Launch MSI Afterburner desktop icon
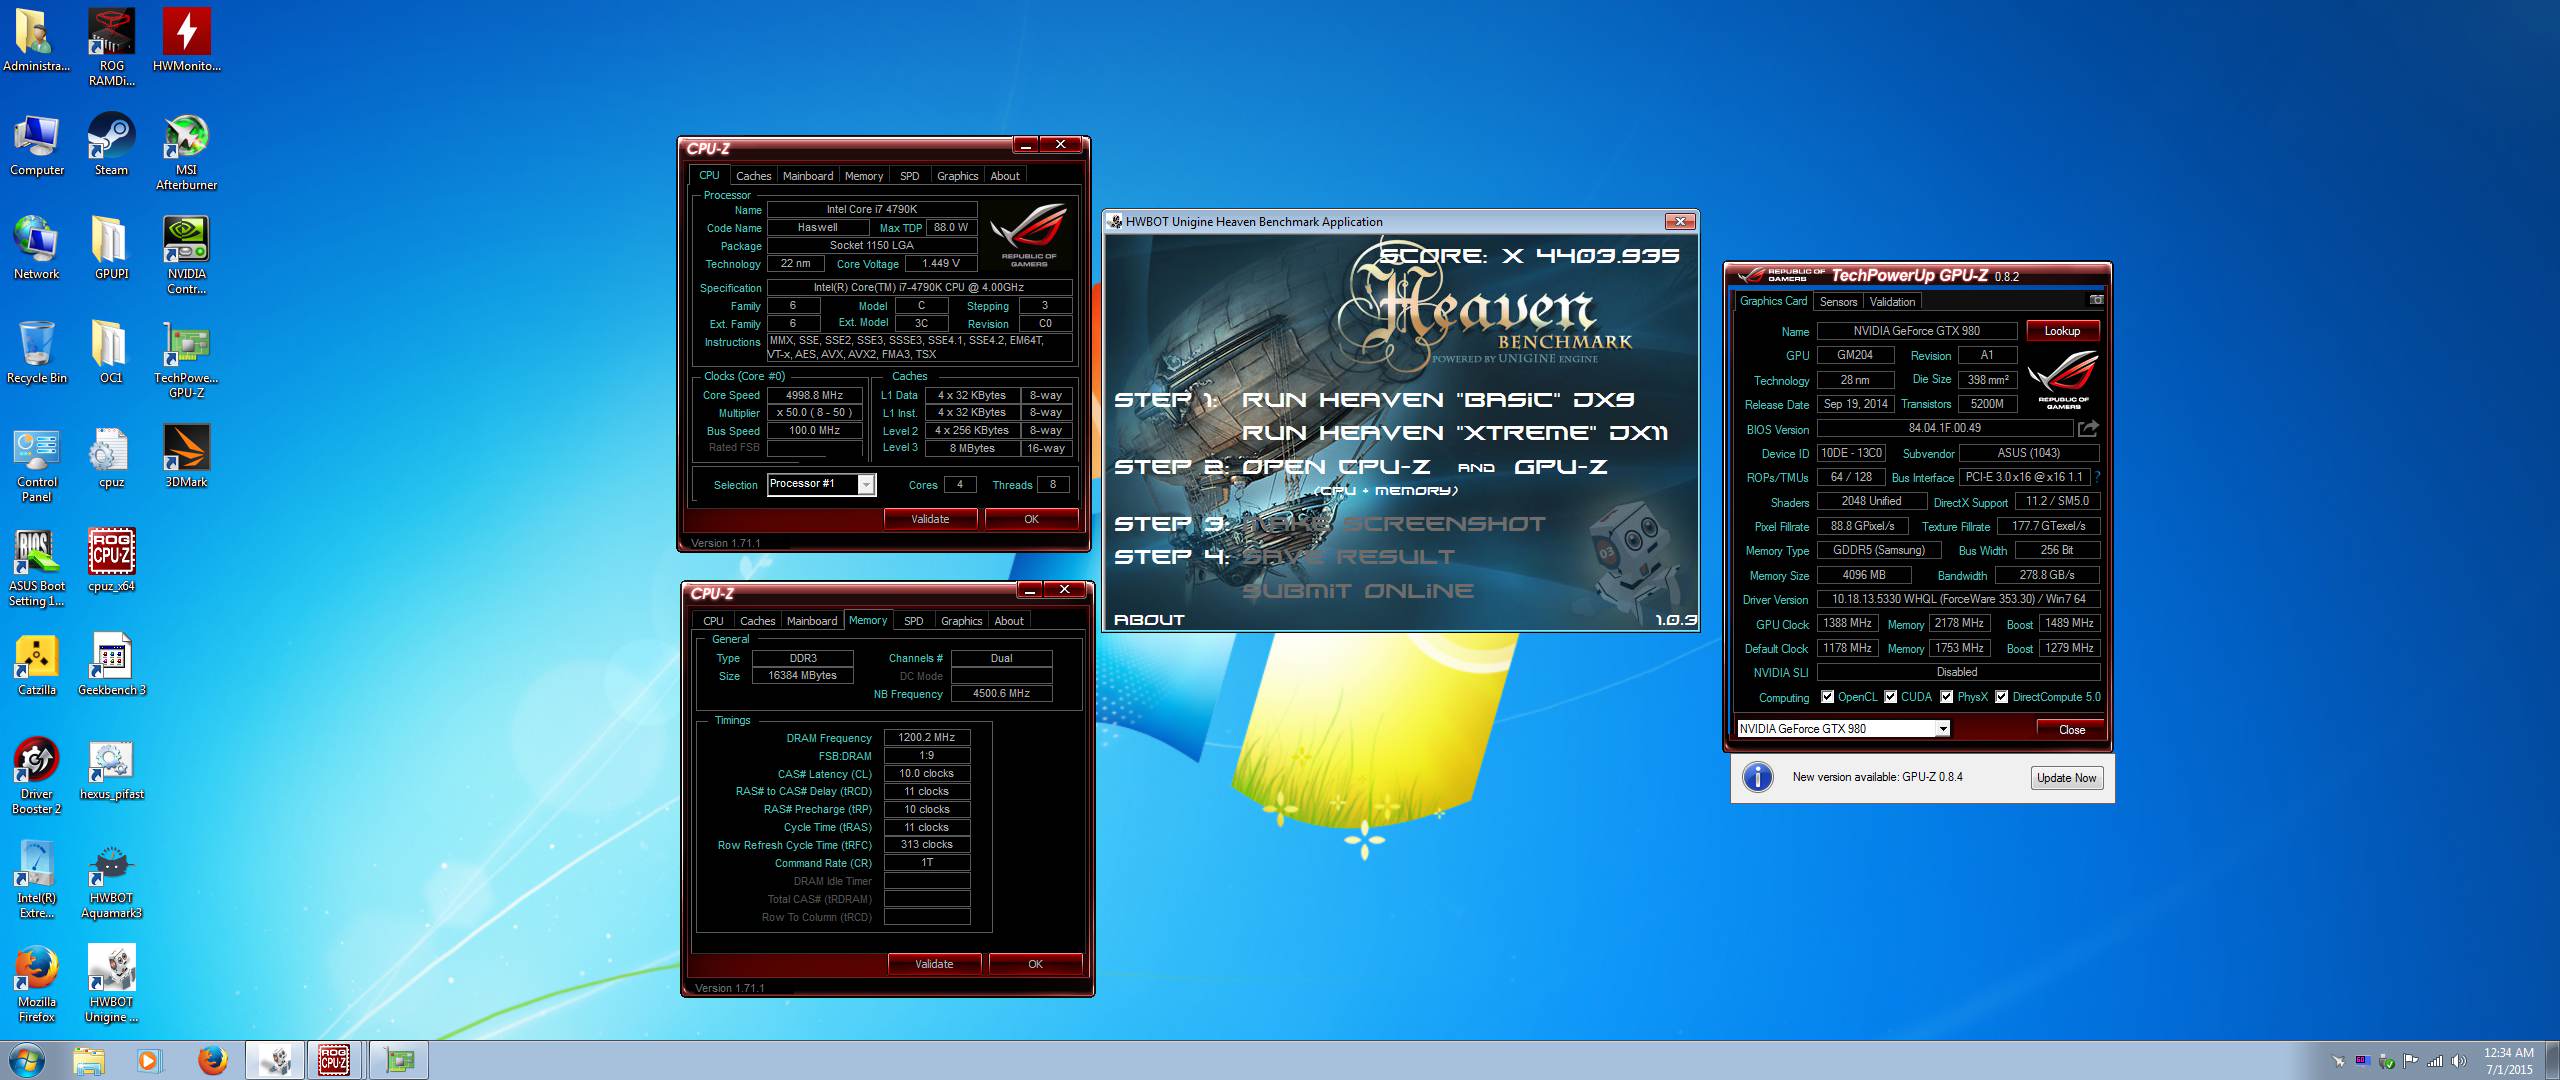Image resolution: width=2560 pixels, height=1080 pixels. pos(186,151)
